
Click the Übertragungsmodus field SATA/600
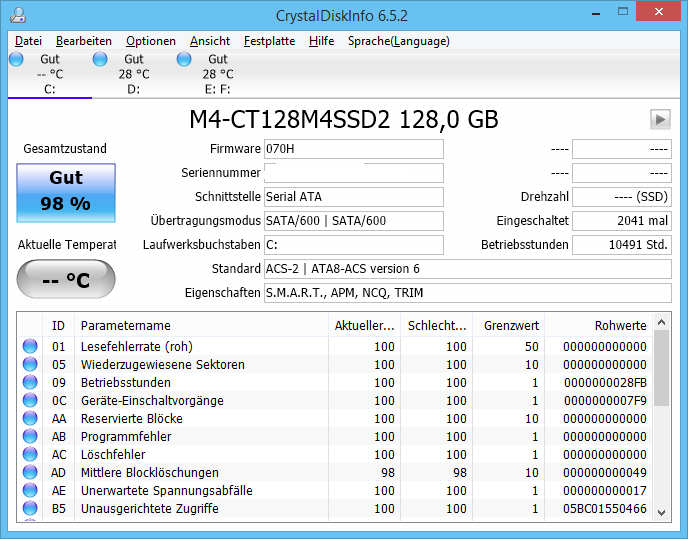[x=354, y=221]
